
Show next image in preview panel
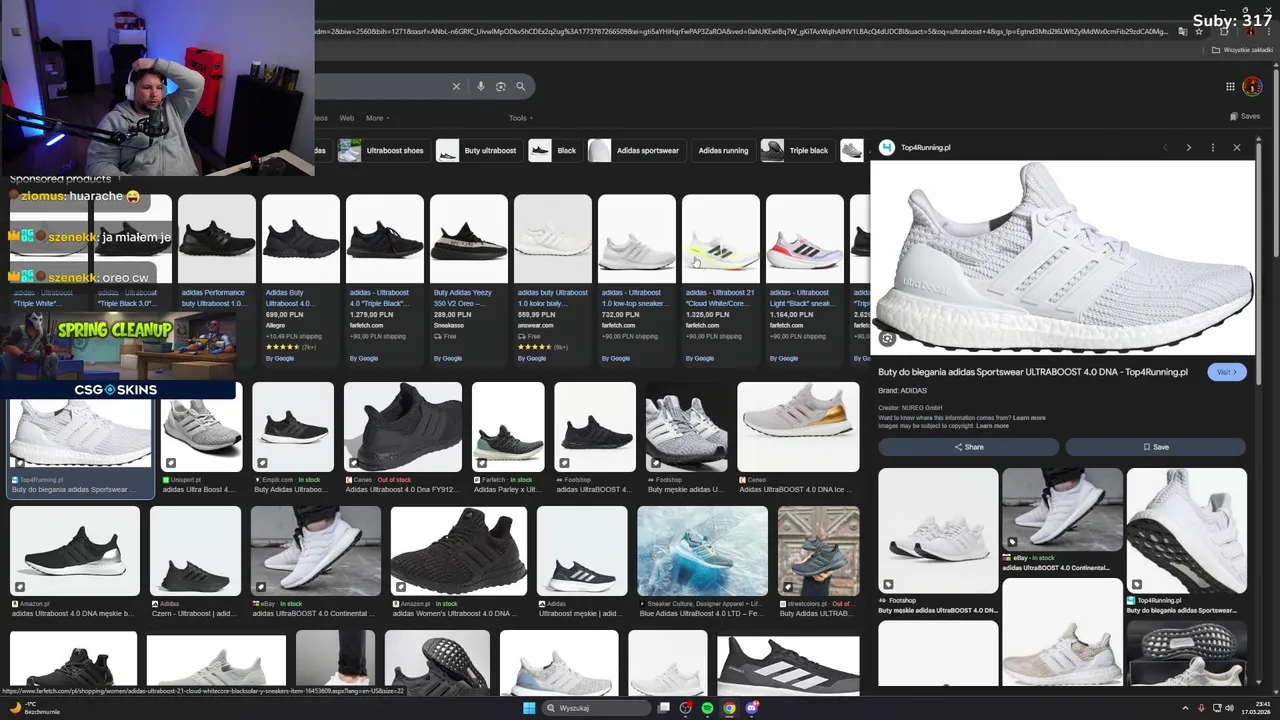tap(1189, 148)
